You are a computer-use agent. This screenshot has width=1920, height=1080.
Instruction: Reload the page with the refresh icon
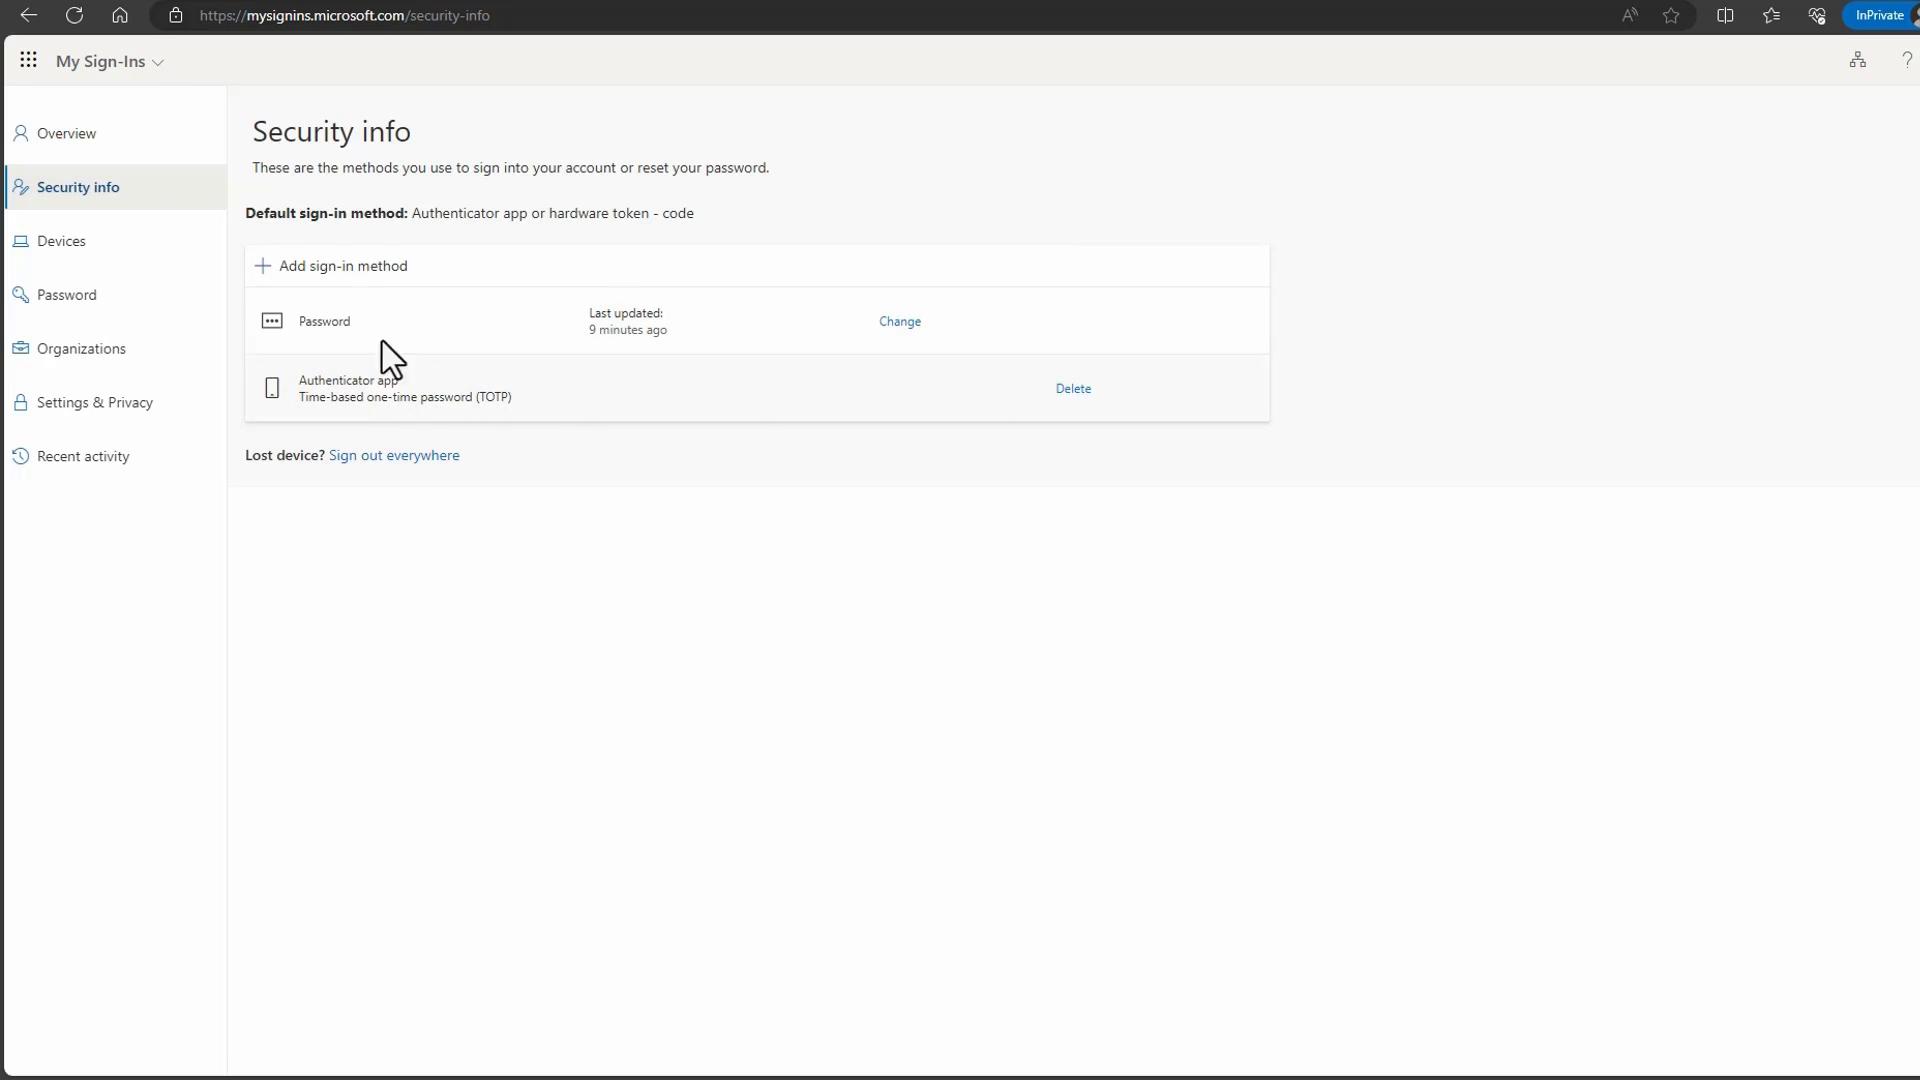click(74, 15)
